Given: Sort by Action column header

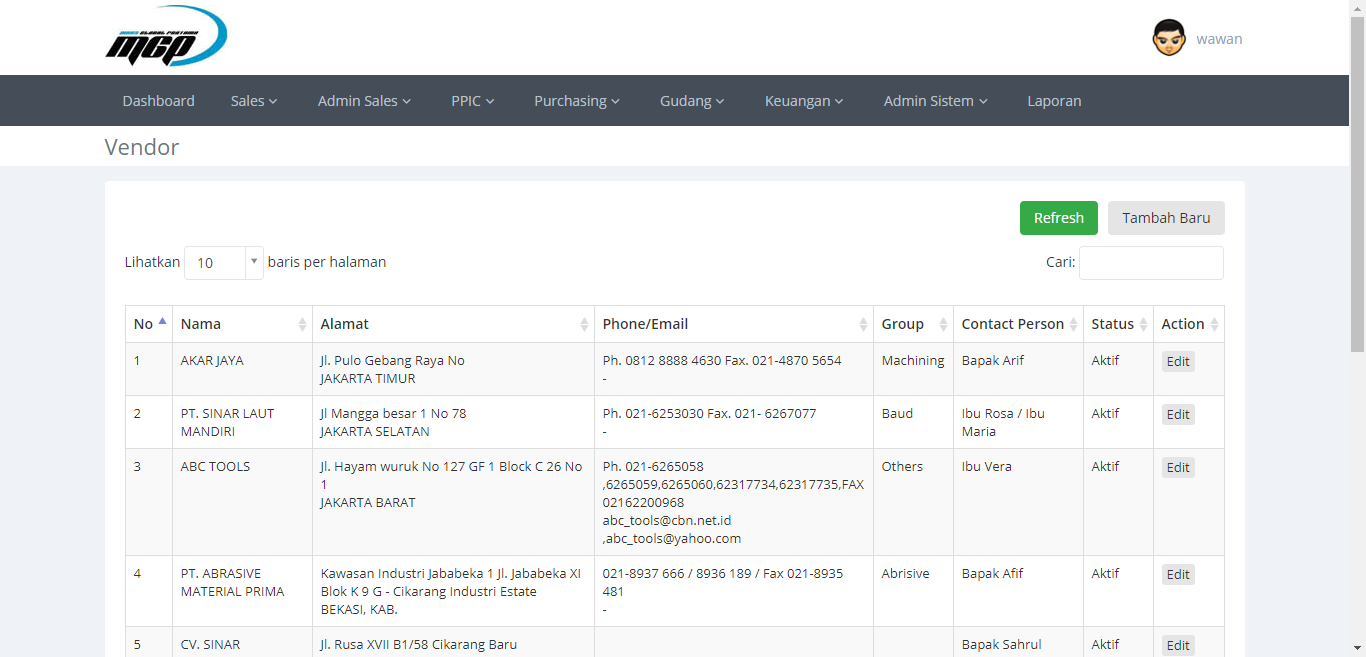Looking at the screenshot, I should [1188, 324].
